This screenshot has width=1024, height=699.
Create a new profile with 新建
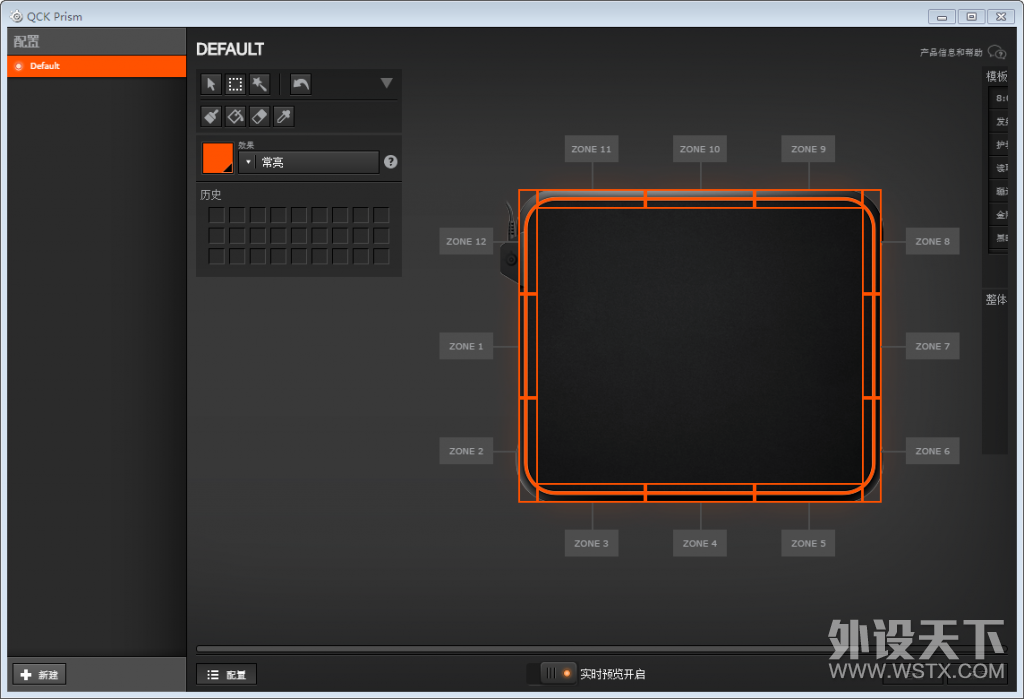pyautogui.click(x=39, y=674)
